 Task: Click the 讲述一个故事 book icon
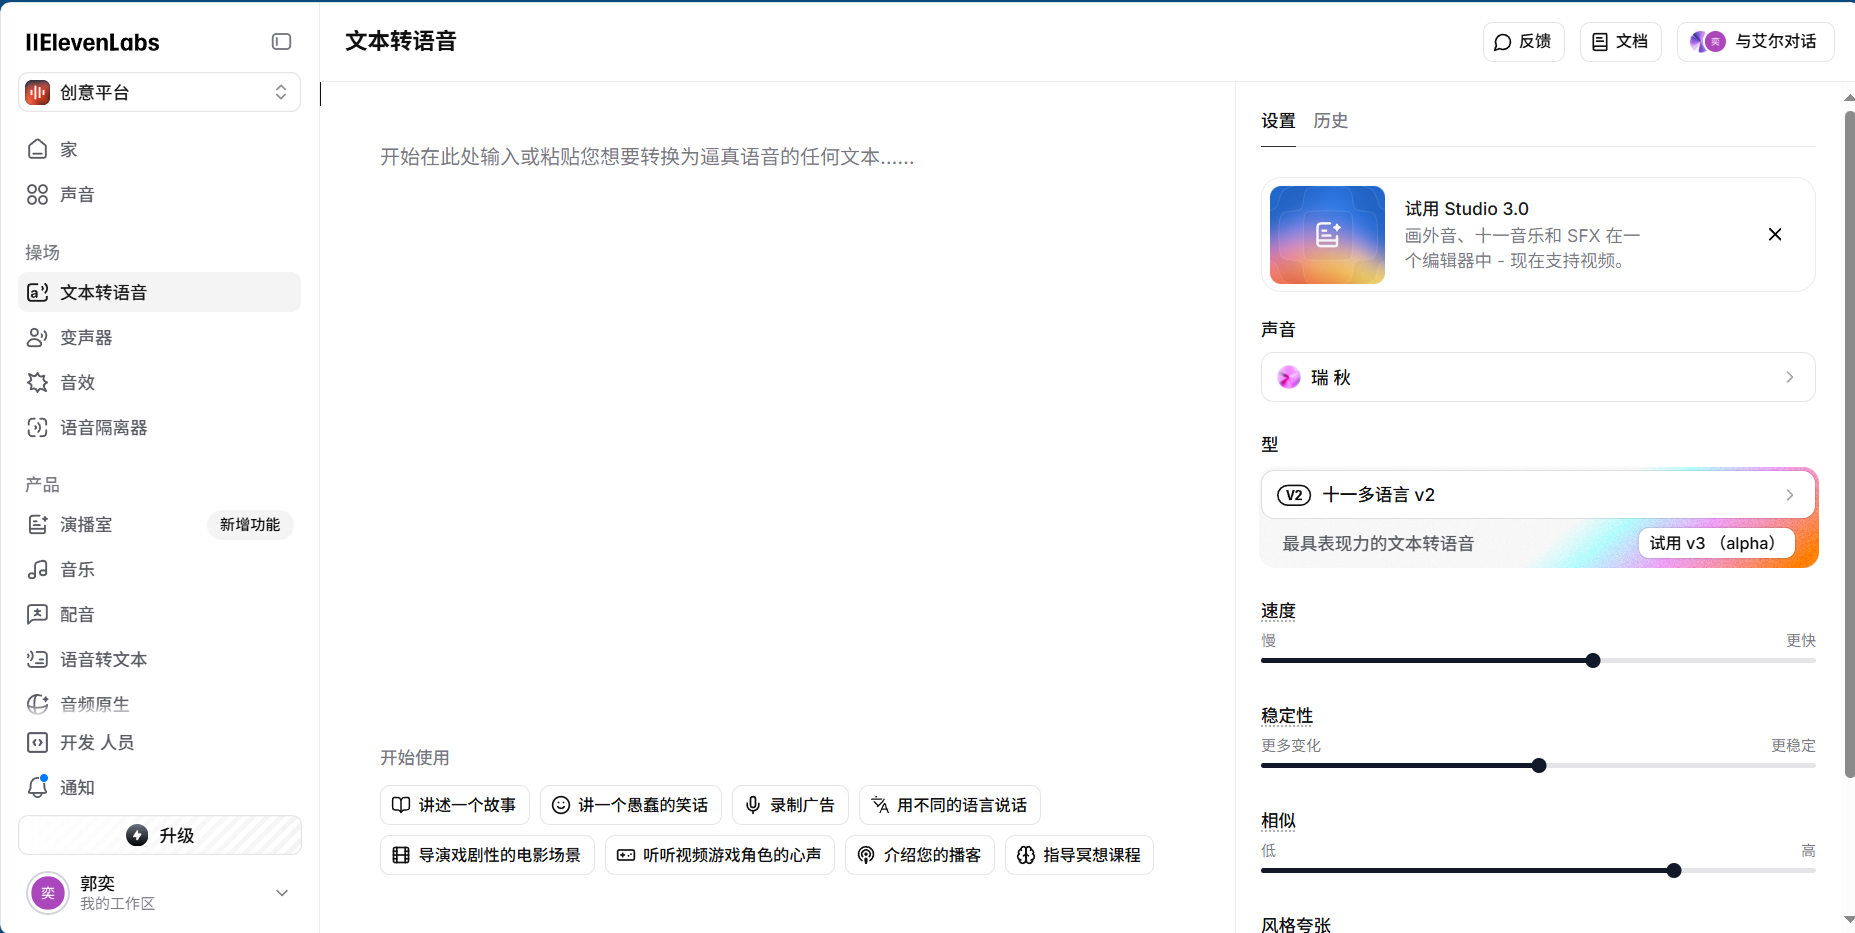[x=401, y=805]
